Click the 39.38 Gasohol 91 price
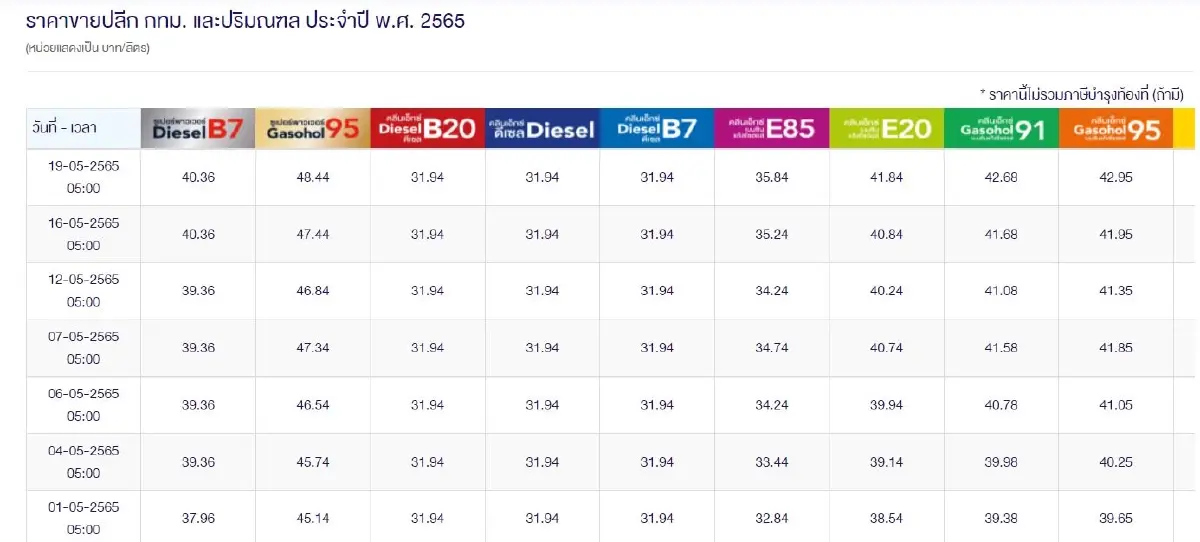The height and width of the screenshot is (542, 1200). [x=1002, y=518]
